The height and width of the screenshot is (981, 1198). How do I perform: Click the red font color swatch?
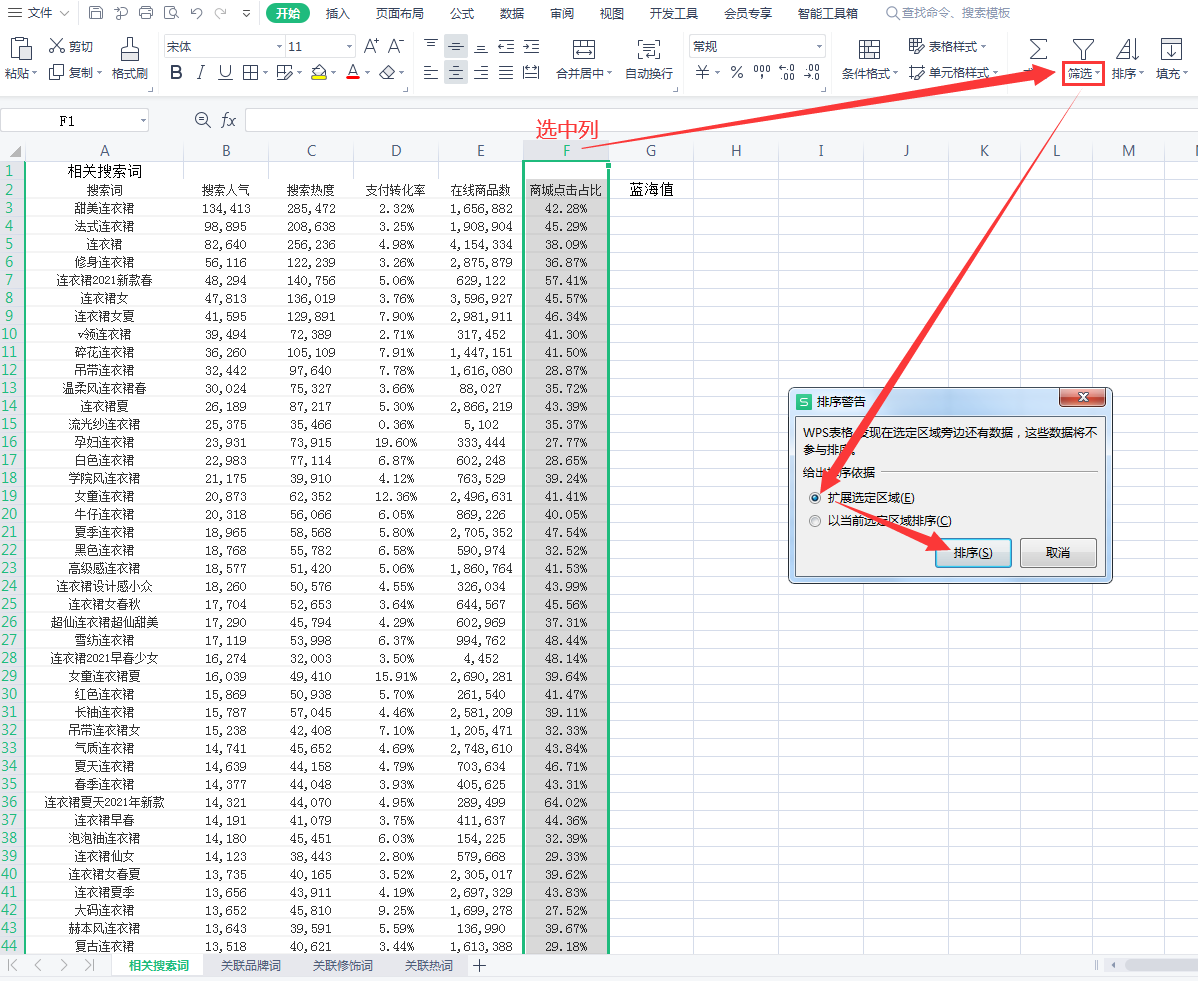click(352, 72)
